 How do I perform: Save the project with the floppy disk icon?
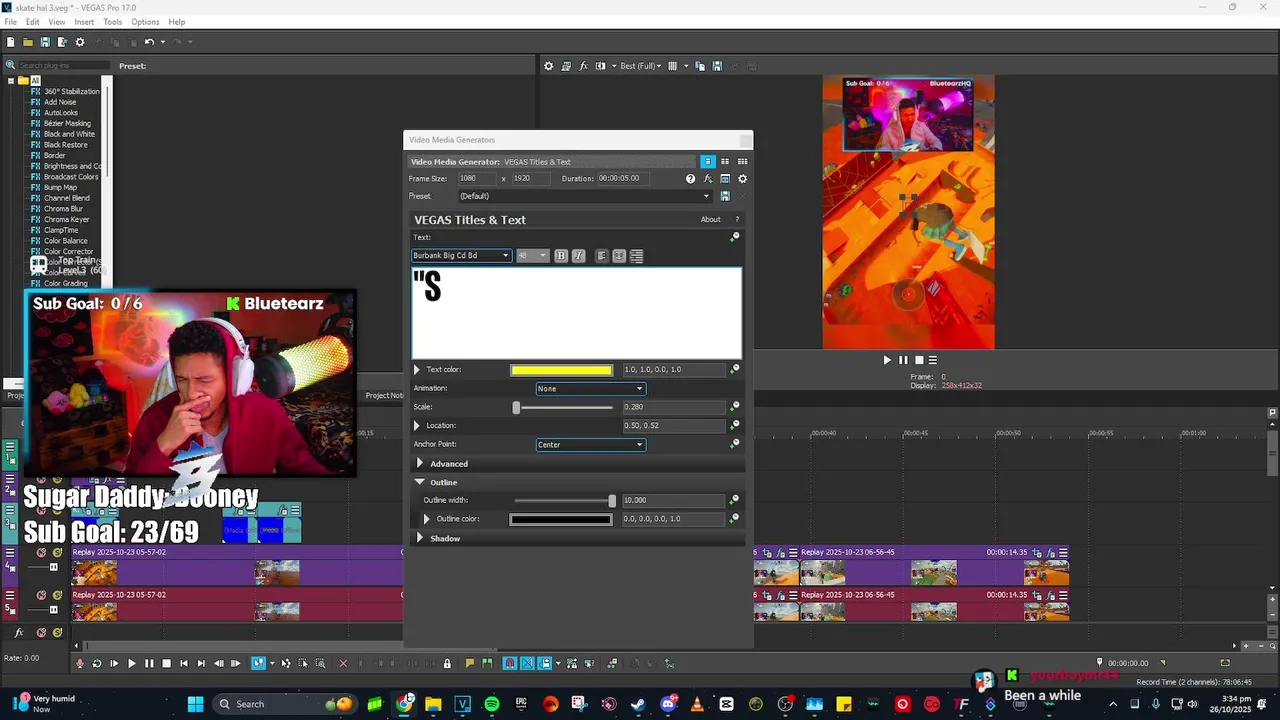(x=45, y=42)
